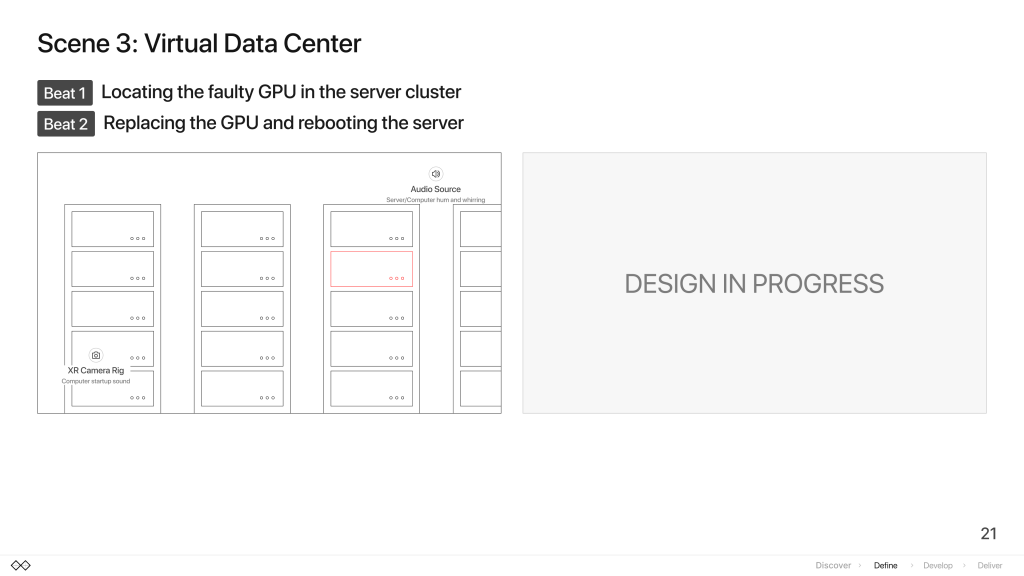Click the Audio Source speaker icon

coord(436,174)
